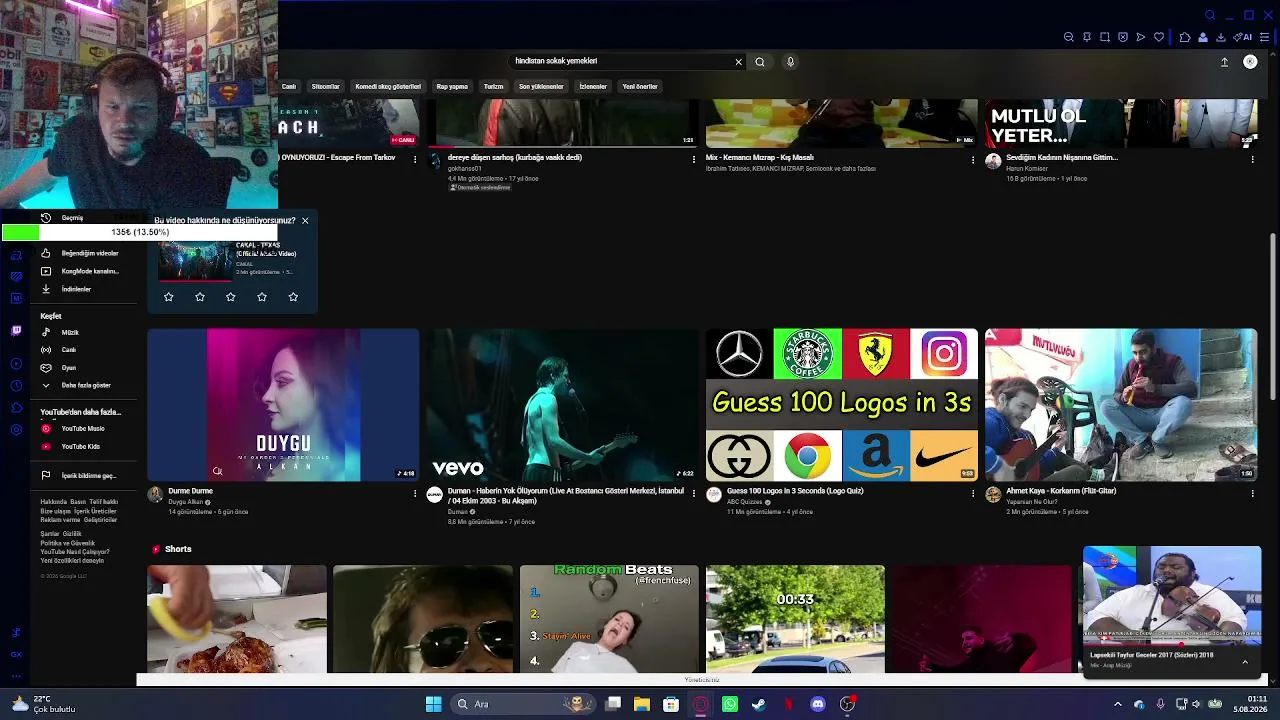The height and width of the screenshot is (720, 1280).
Task: Click the İçerik bildirme geçmişi flag item
Action: pyautogui.click(x=88, y=476)
